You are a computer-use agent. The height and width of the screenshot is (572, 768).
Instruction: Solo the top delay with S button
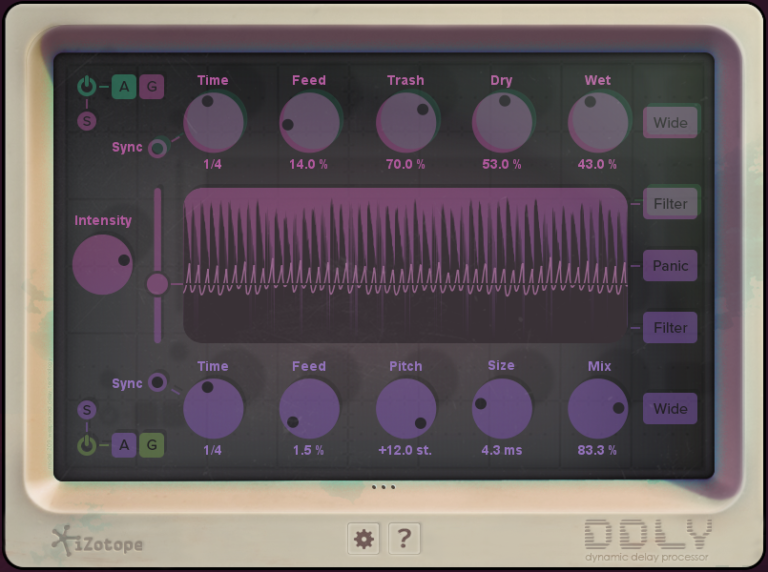click(87, 122)
